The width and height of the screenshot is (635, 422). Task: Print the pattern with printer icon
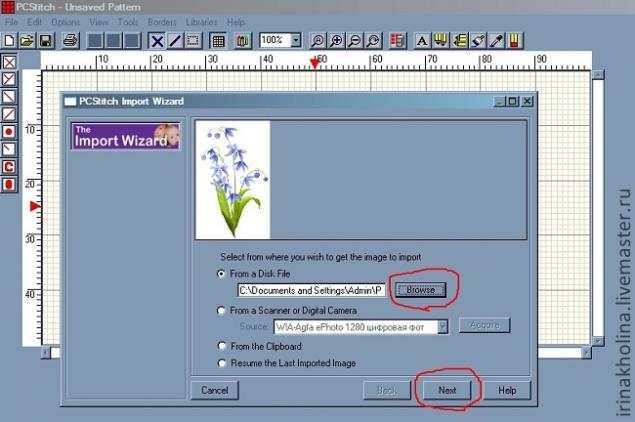(70, 41)
